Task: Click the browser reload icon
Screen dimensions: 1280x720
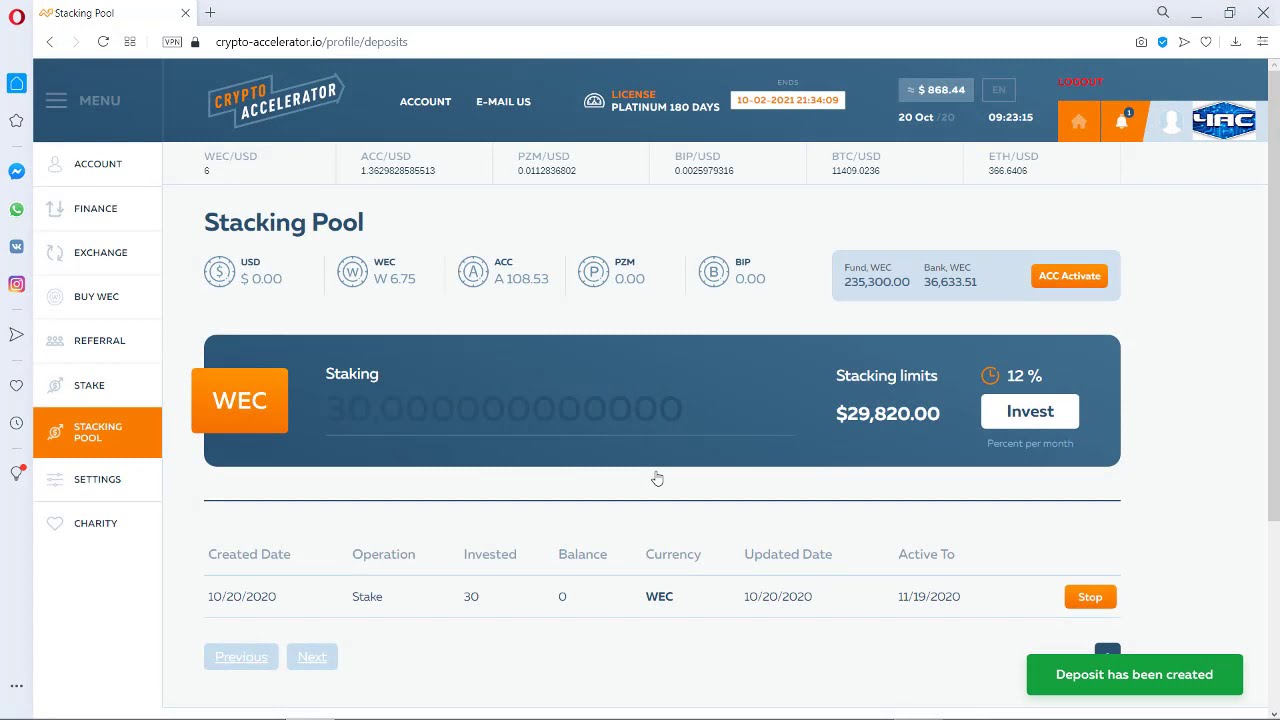Action: click(103, 42)
